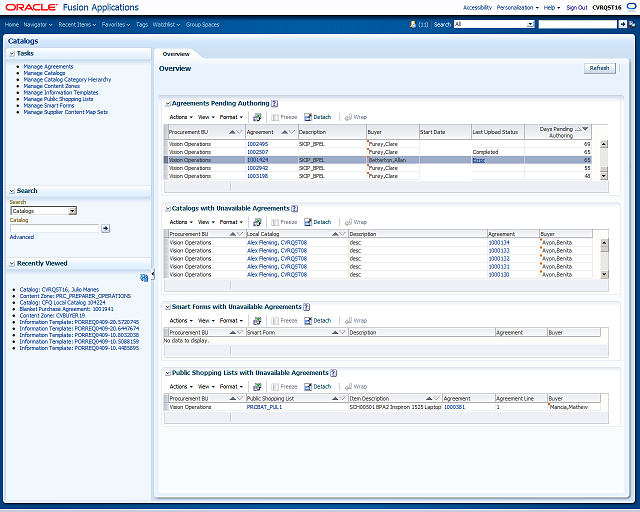Click the catalog search go arrow button
This screenshot has height=512, width=640.
point(105,228)
